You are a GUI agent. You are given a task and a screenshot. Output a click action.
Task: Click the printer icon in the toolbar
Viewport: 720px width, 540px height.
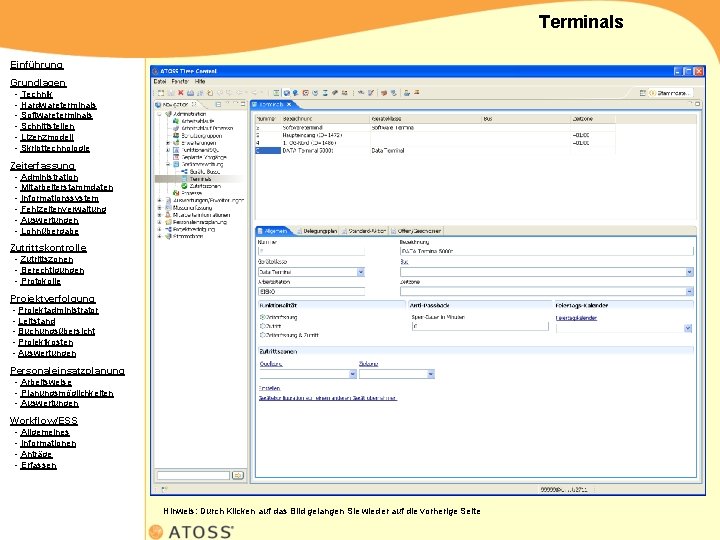tap(190, 93)
